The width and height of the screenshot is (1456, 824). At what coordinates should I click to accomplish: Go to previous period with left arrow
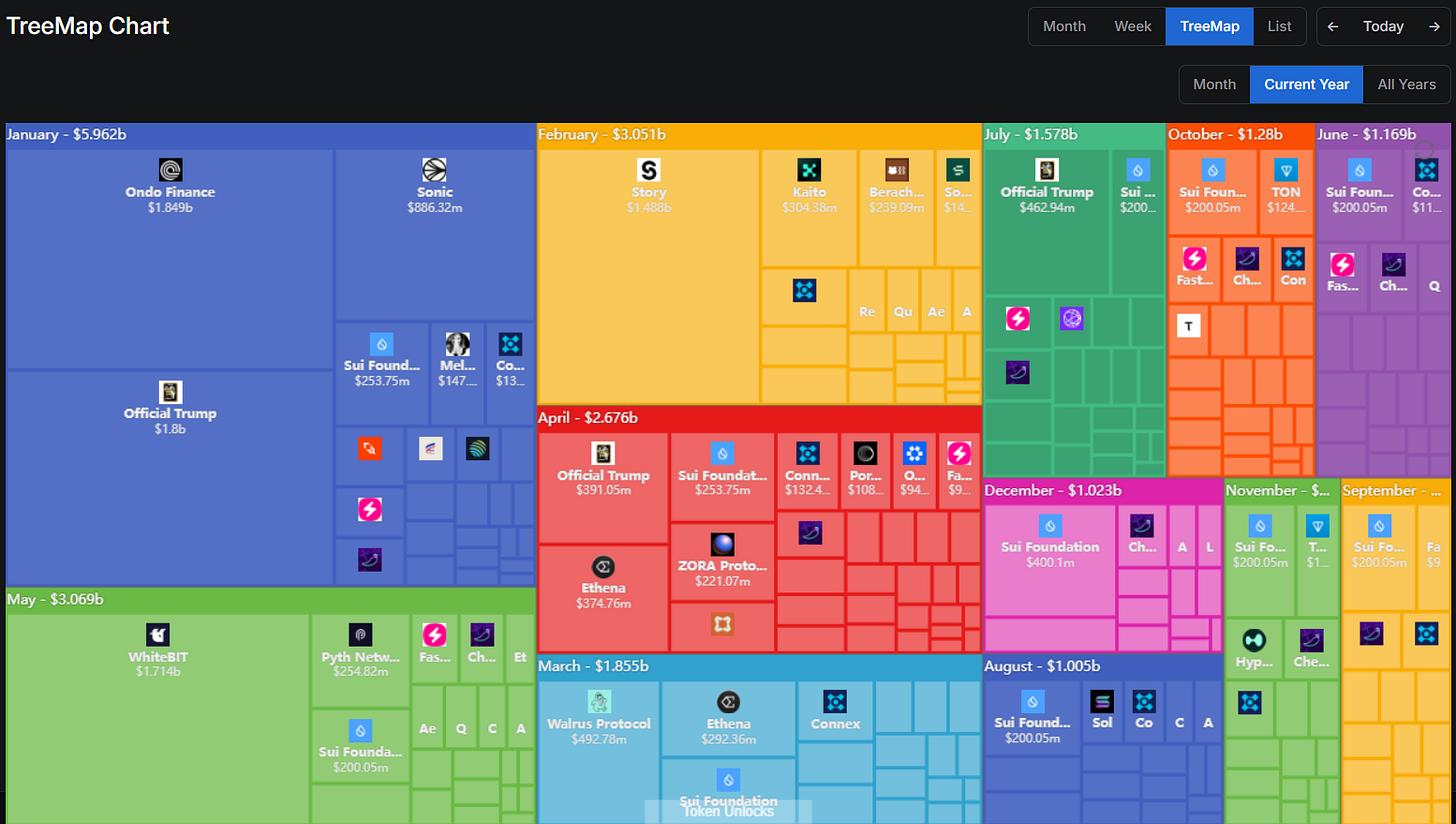[1333, 27]
